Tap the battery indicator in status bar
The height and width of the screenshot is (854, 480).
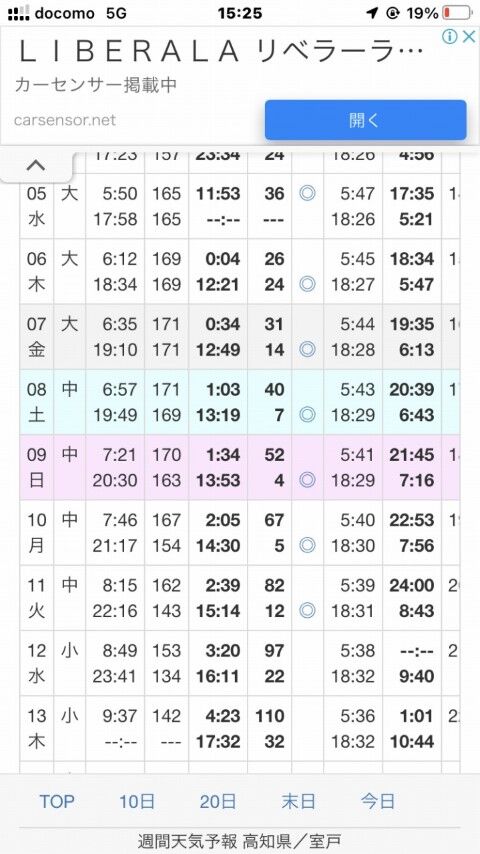(x=457, y=13)
